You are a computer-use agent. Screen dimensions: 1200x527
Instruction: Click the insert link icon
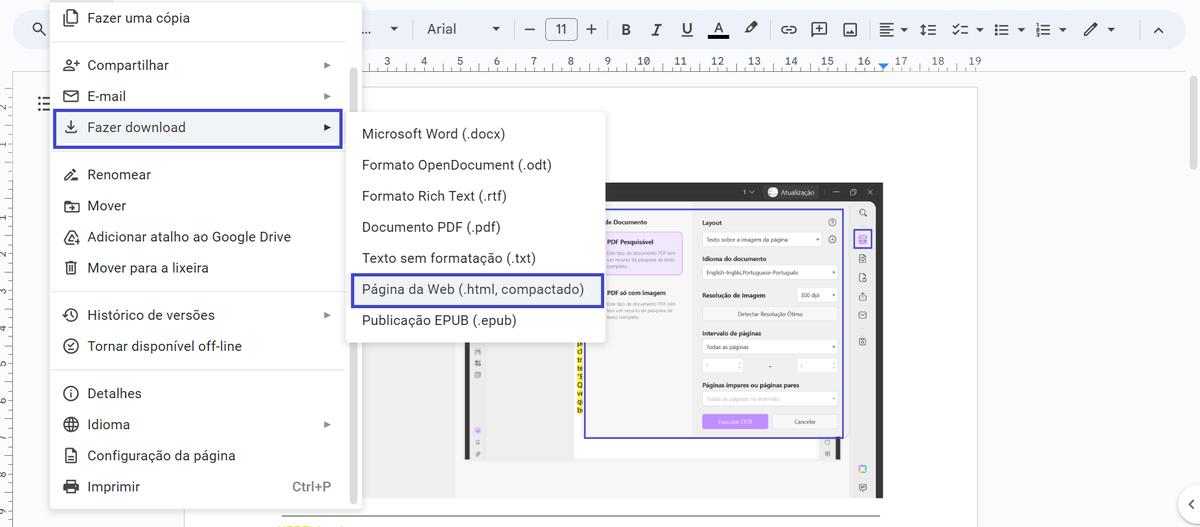tap(788, 29)
